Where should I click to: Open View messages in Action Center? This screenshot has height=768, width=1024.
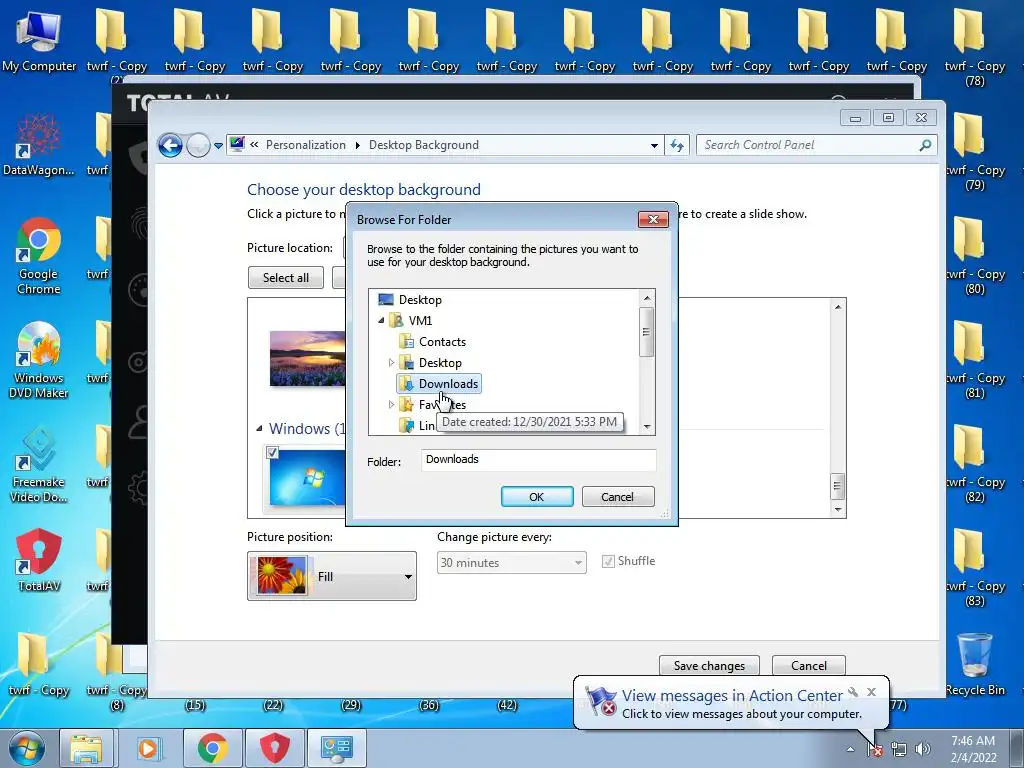click(x=731, y=696)
